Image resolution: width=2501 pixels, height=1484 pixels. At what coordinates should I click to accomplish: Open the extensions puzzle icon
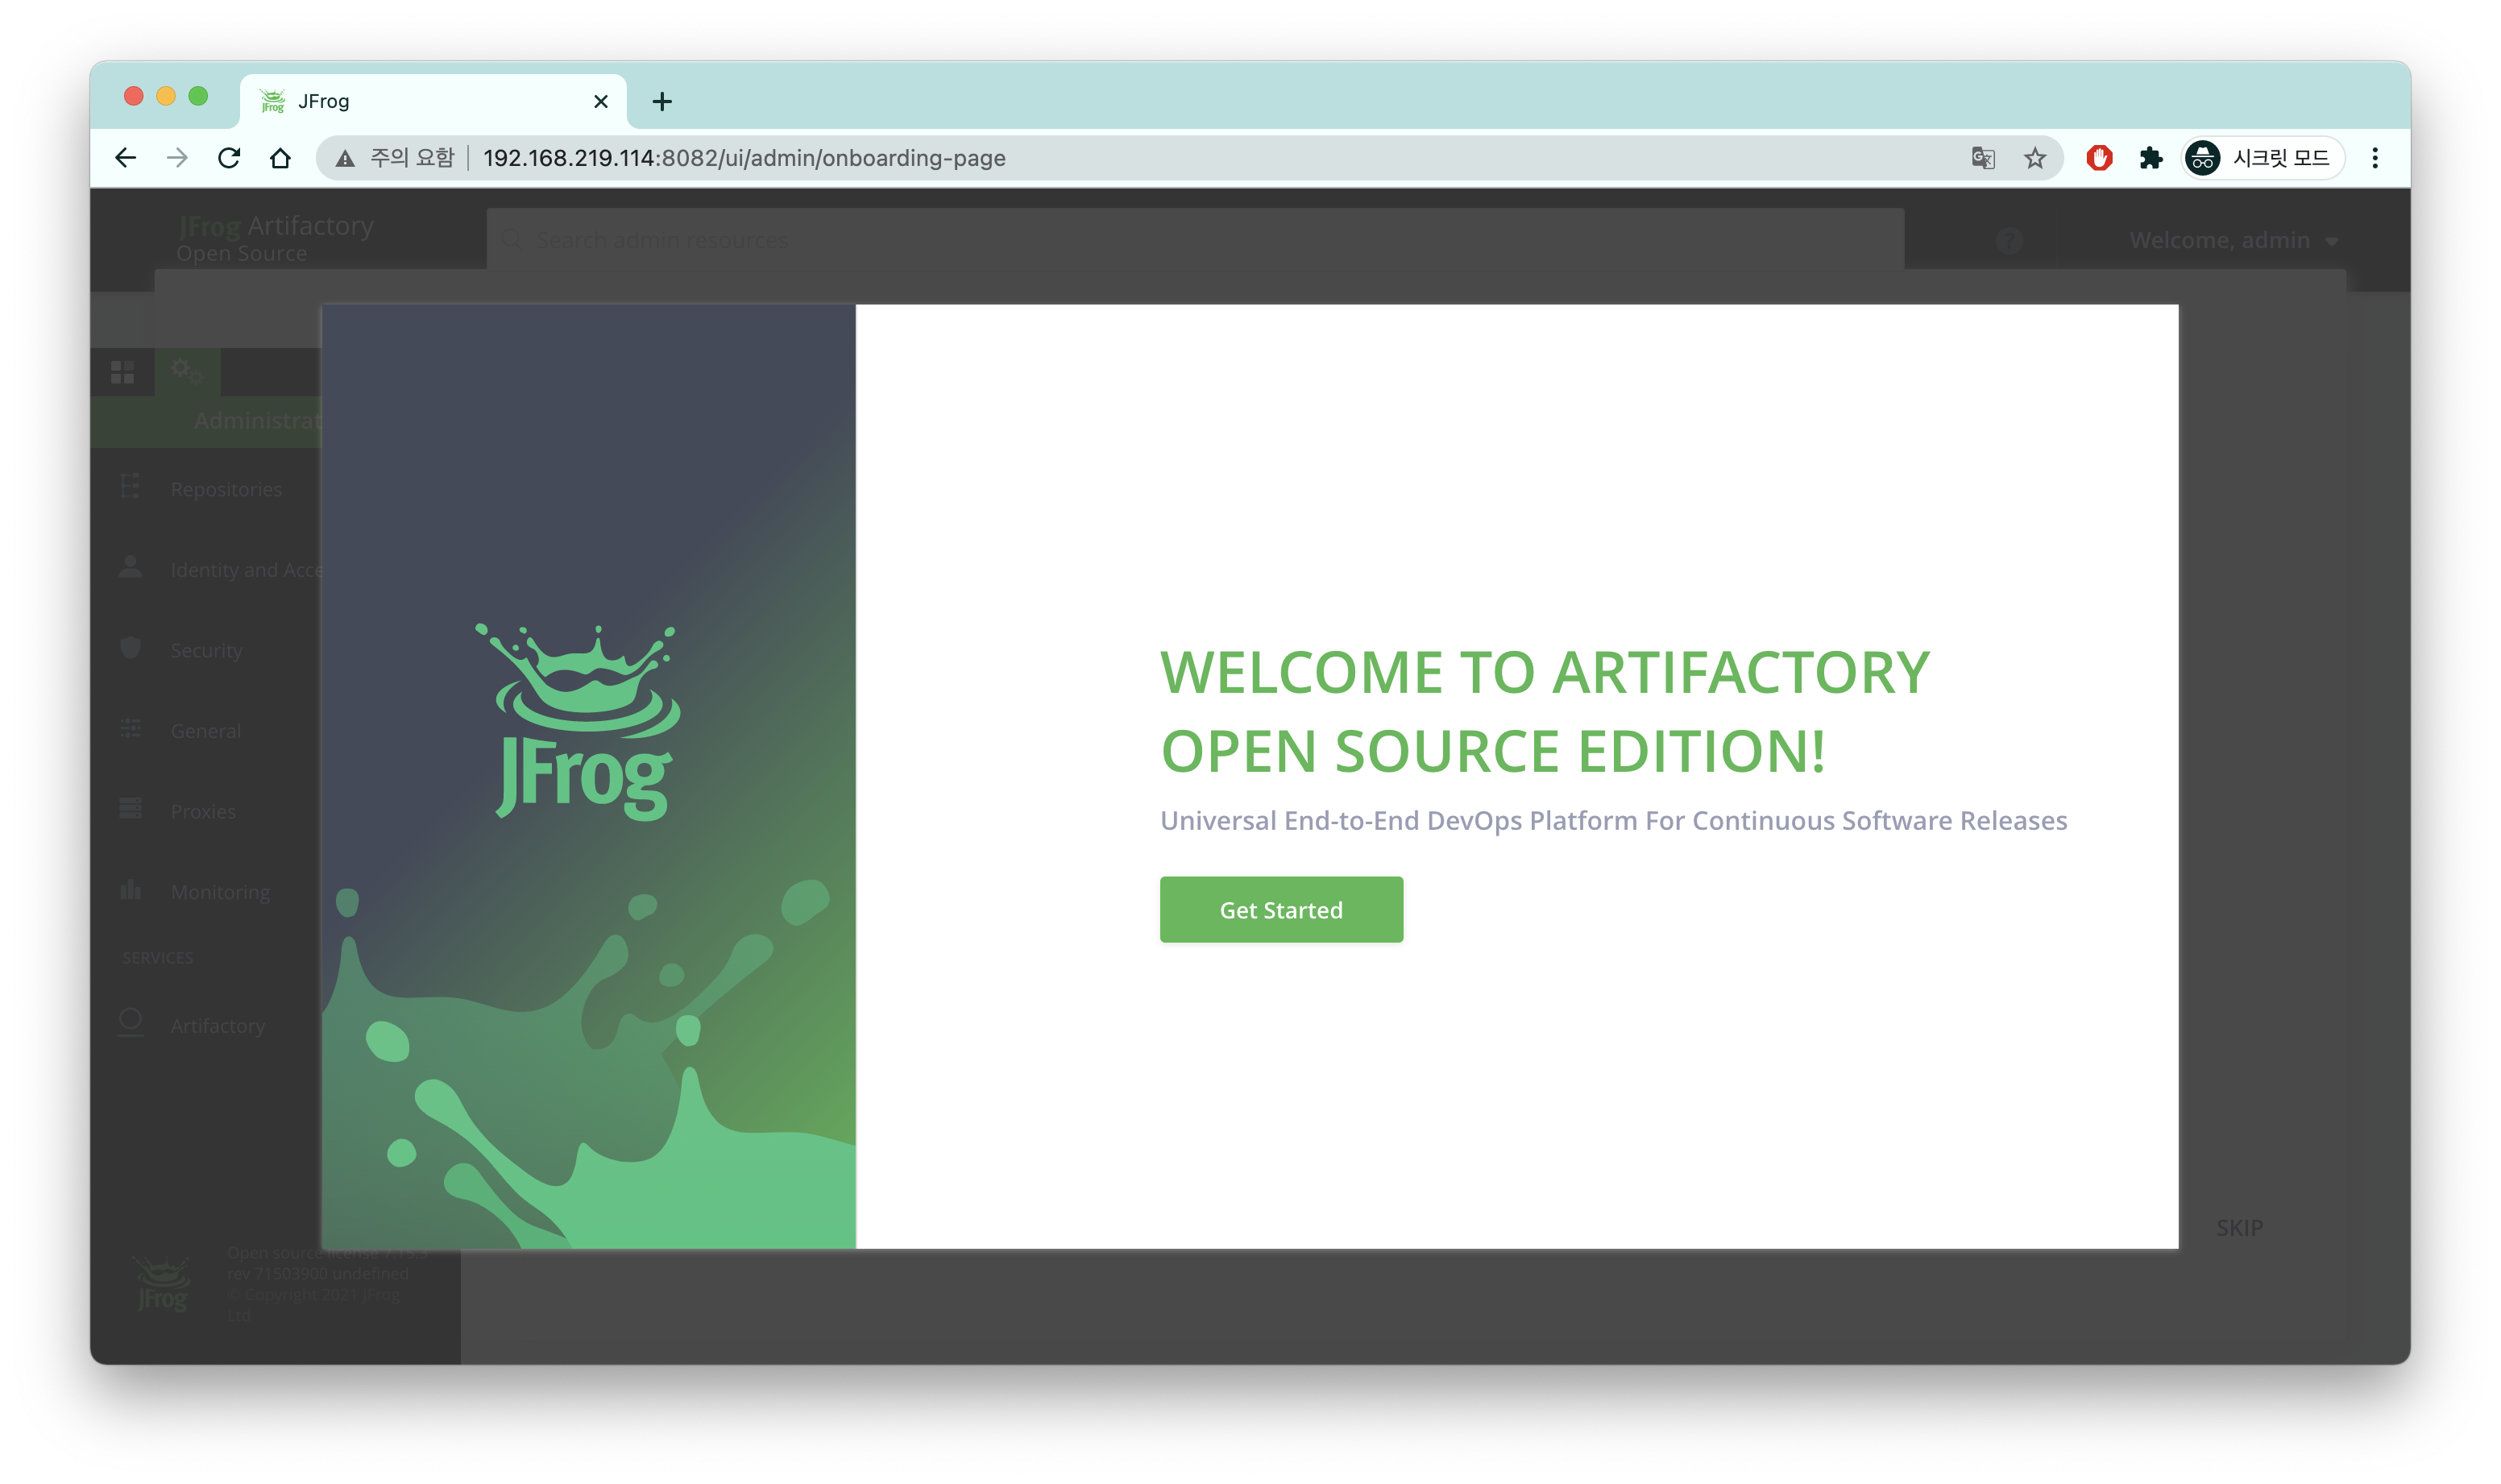(2150, 158)
